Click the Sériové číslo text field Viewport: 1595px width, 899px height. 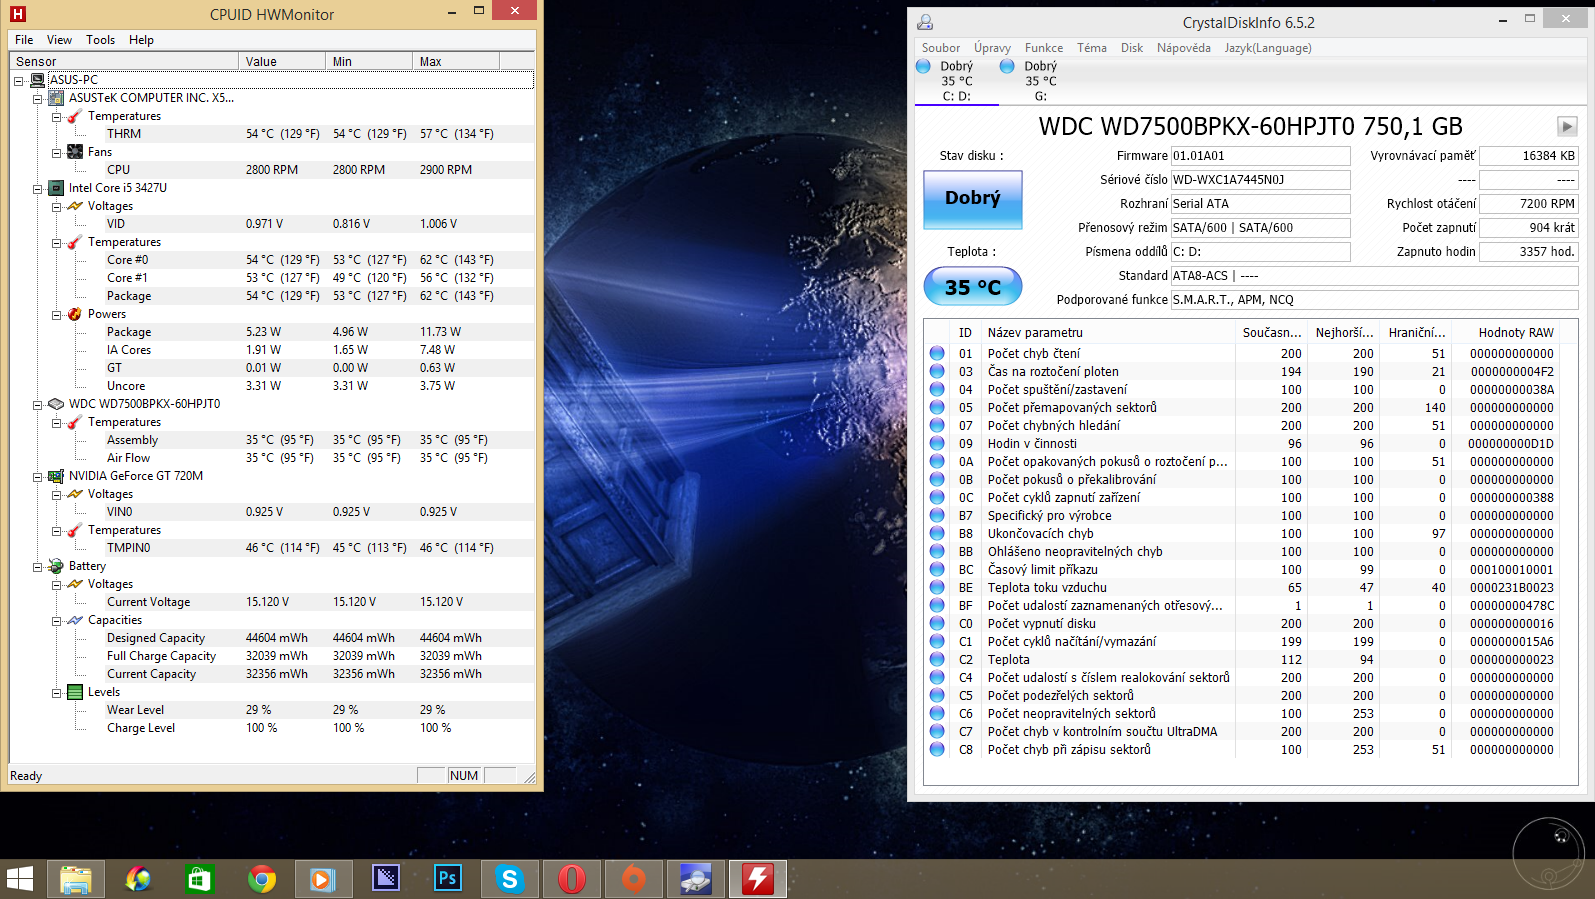pyautogui.click(x=1260, y=180)
